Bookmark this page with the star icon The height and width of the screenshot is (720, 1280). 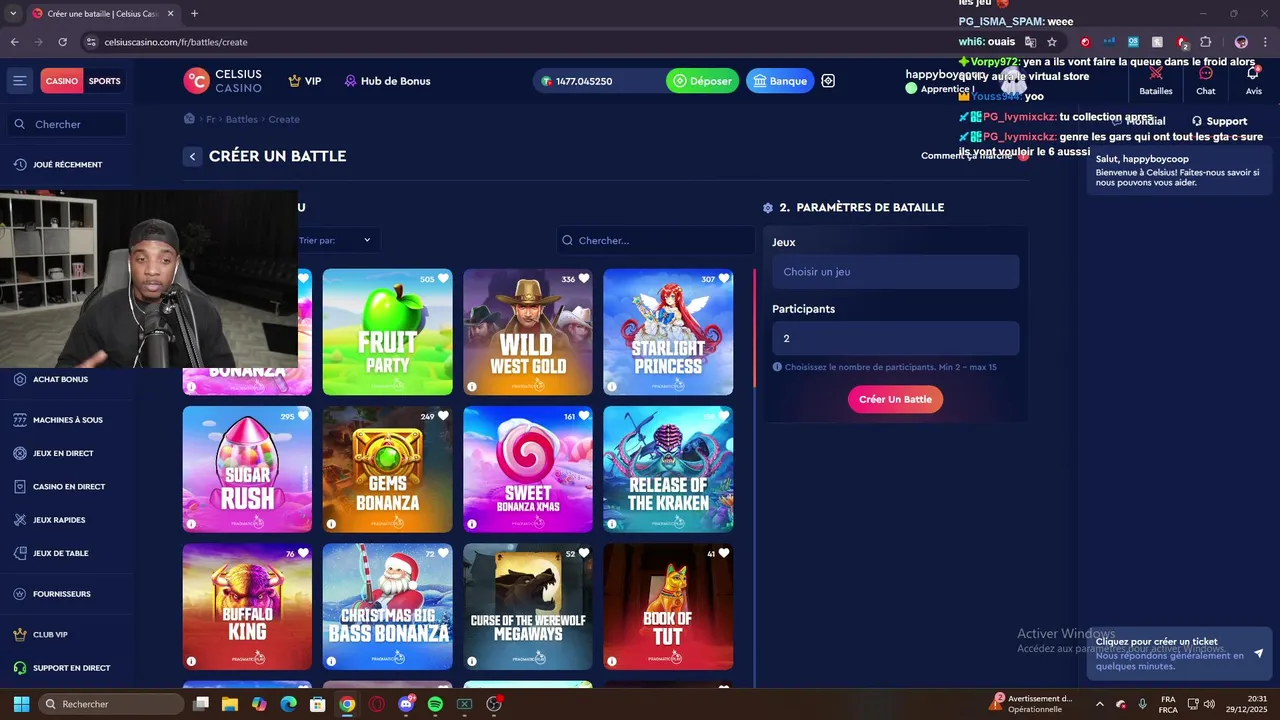click(x=1052, y=42)
